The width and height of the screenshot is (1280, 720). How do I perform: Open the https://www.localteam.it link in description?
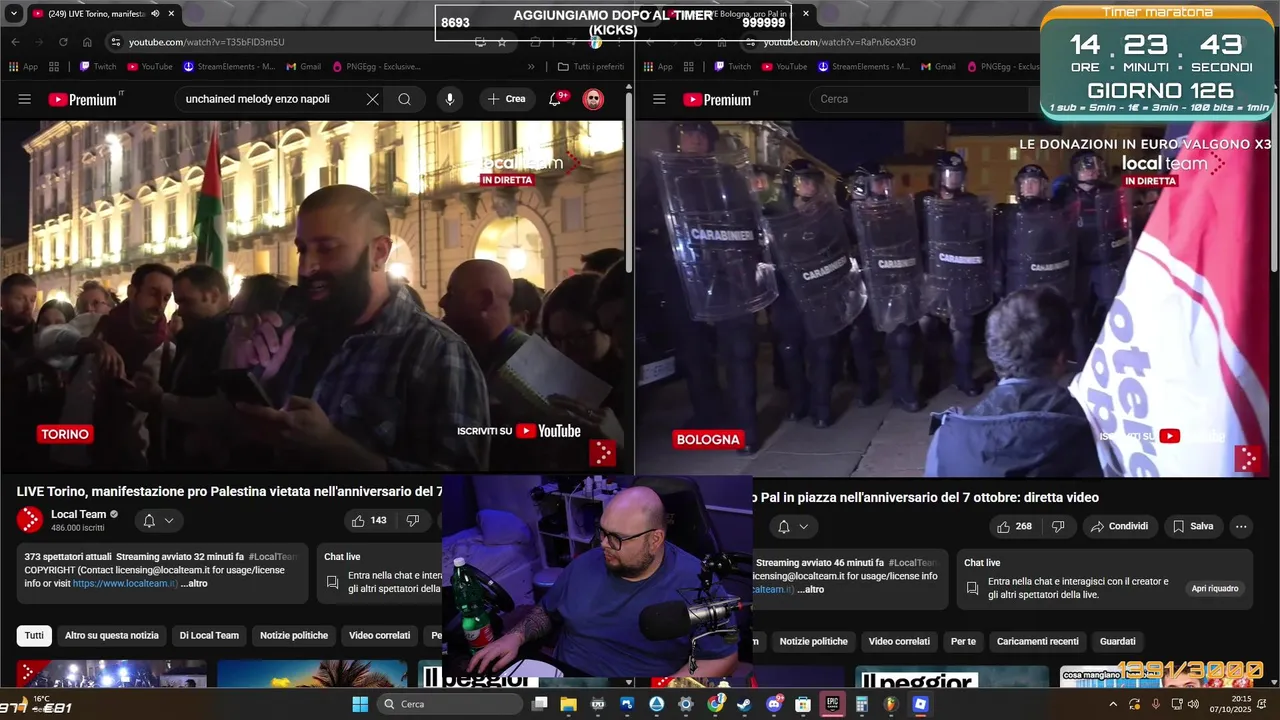tap(125, 583)
